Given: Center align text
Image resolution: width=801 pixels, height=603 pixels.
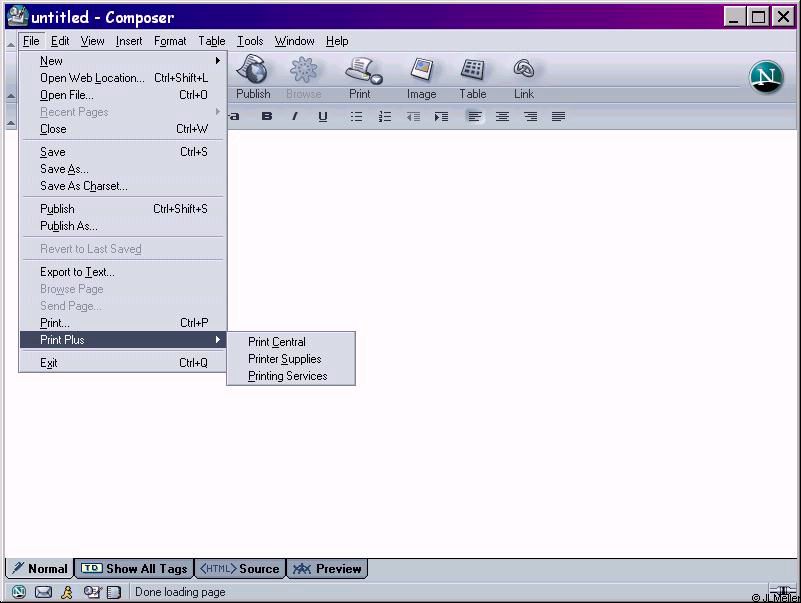Looking at the screenshot, I should pos(502,117).
